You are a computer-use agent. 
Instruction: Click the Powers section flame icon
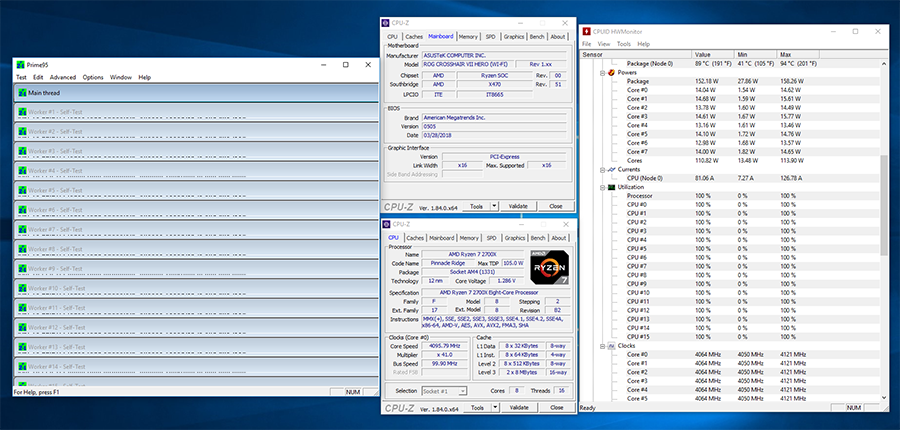(612, 72)
